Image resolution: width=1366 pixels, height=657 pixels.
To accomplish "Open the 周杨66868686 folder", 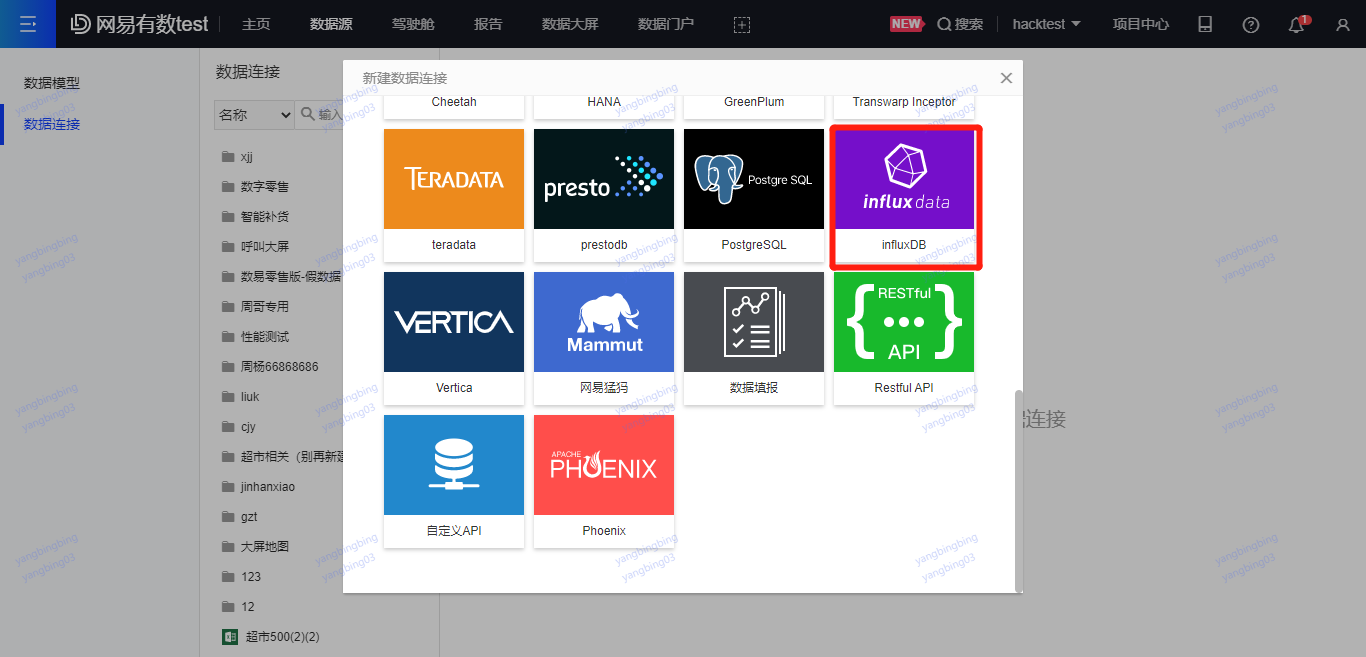I will tap(270, 367).
